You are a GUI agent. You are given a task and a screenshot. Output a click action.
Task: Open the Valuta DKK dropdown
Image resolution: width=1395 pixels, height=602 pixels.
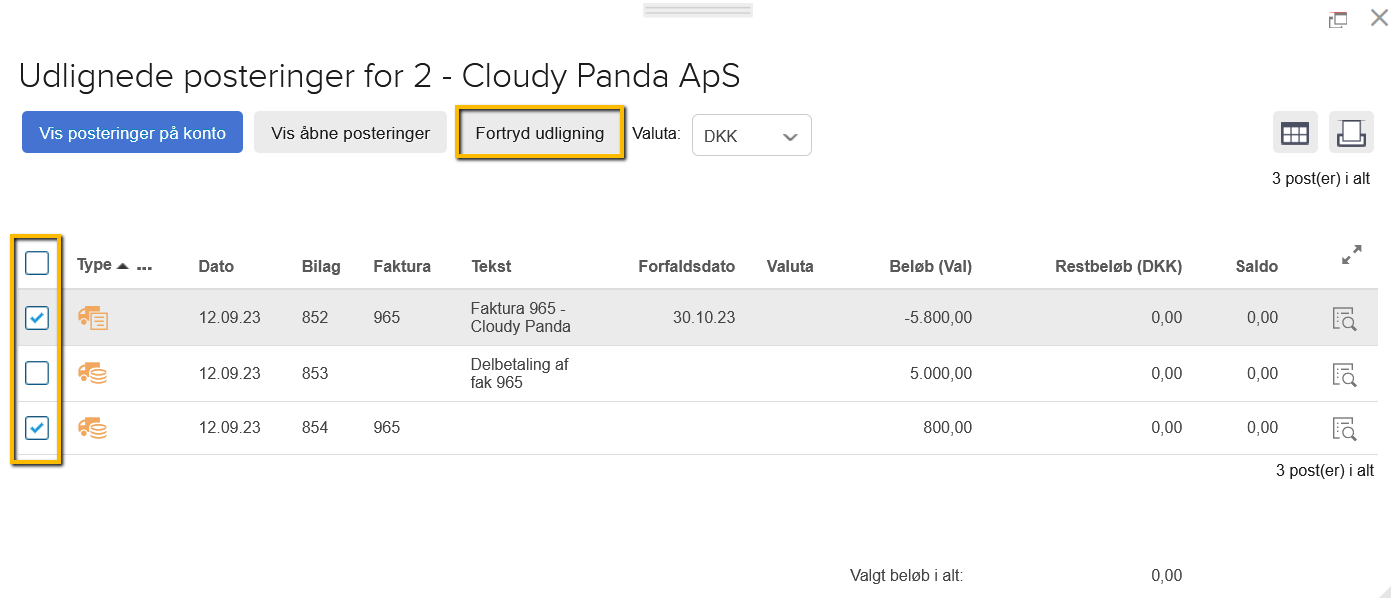click(x=751, y=136)
